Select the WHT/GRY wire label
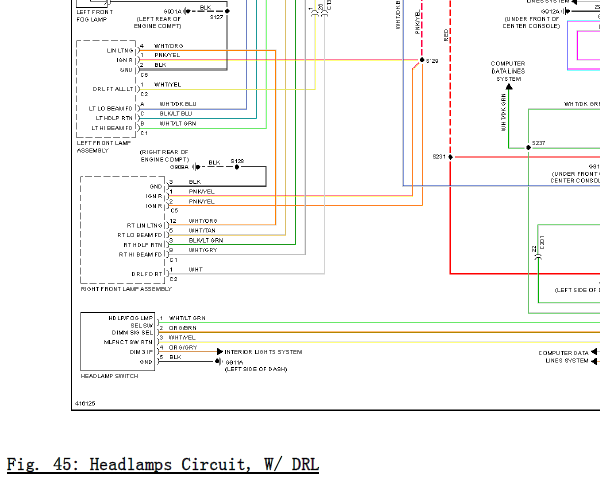Image resolution: width=600 pixels, height=504 pixels. coord(203,250)
